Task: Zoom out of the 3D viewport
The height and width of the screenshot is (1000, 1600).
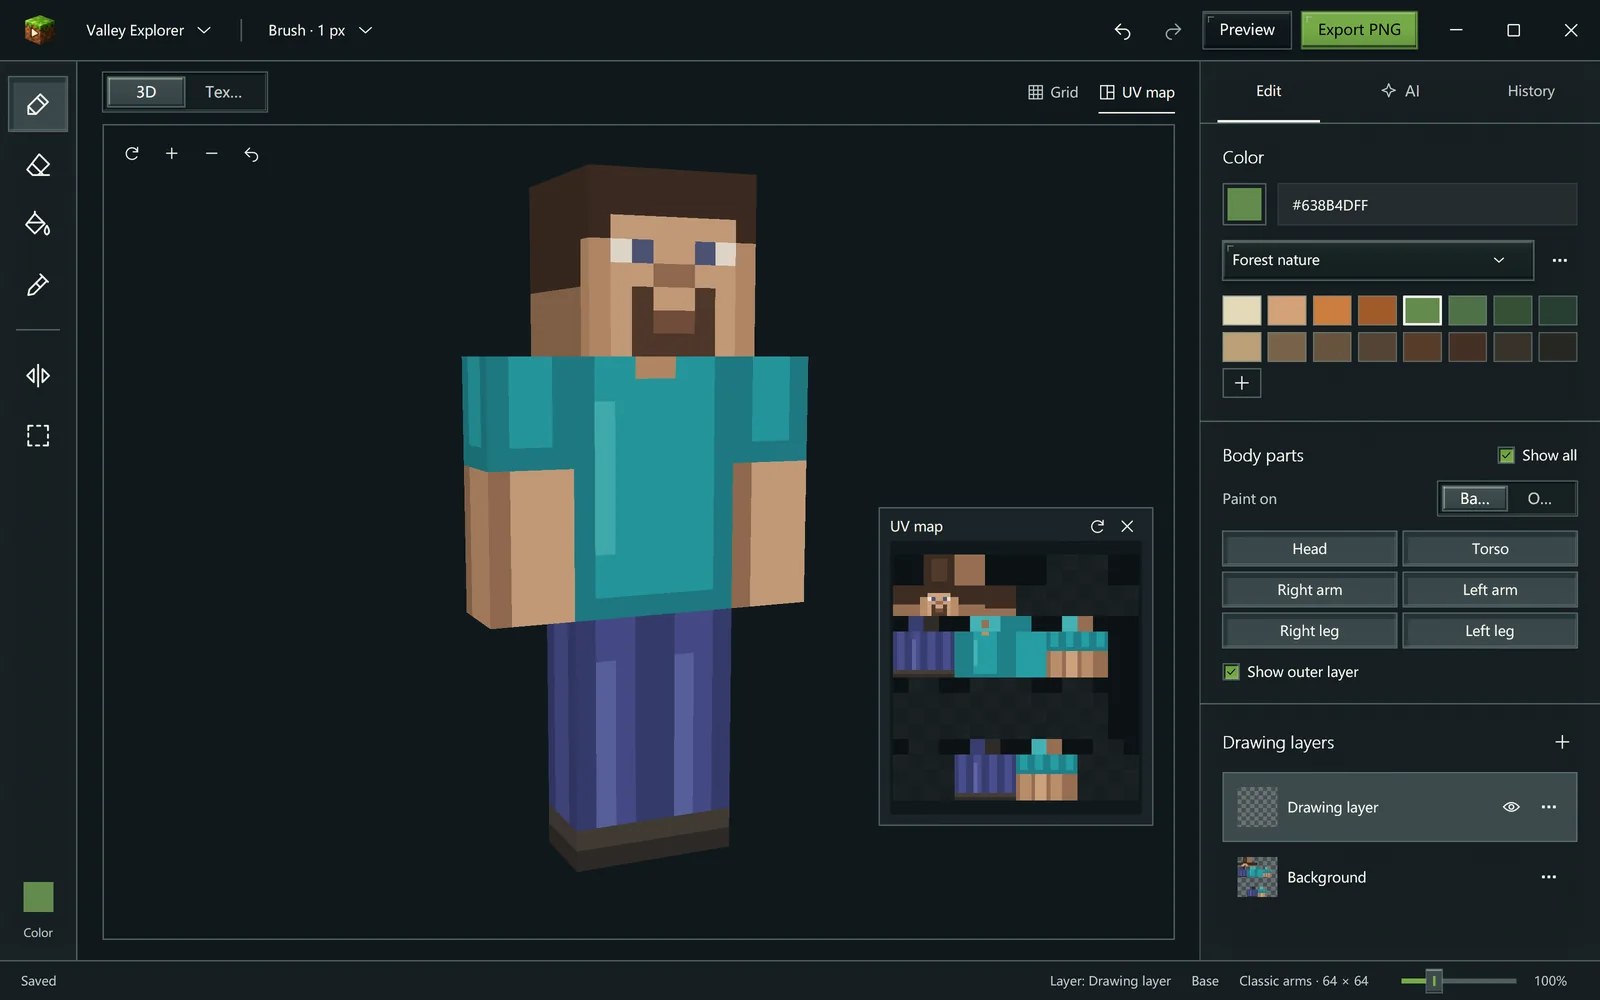Action: click(x=212, y=154)
